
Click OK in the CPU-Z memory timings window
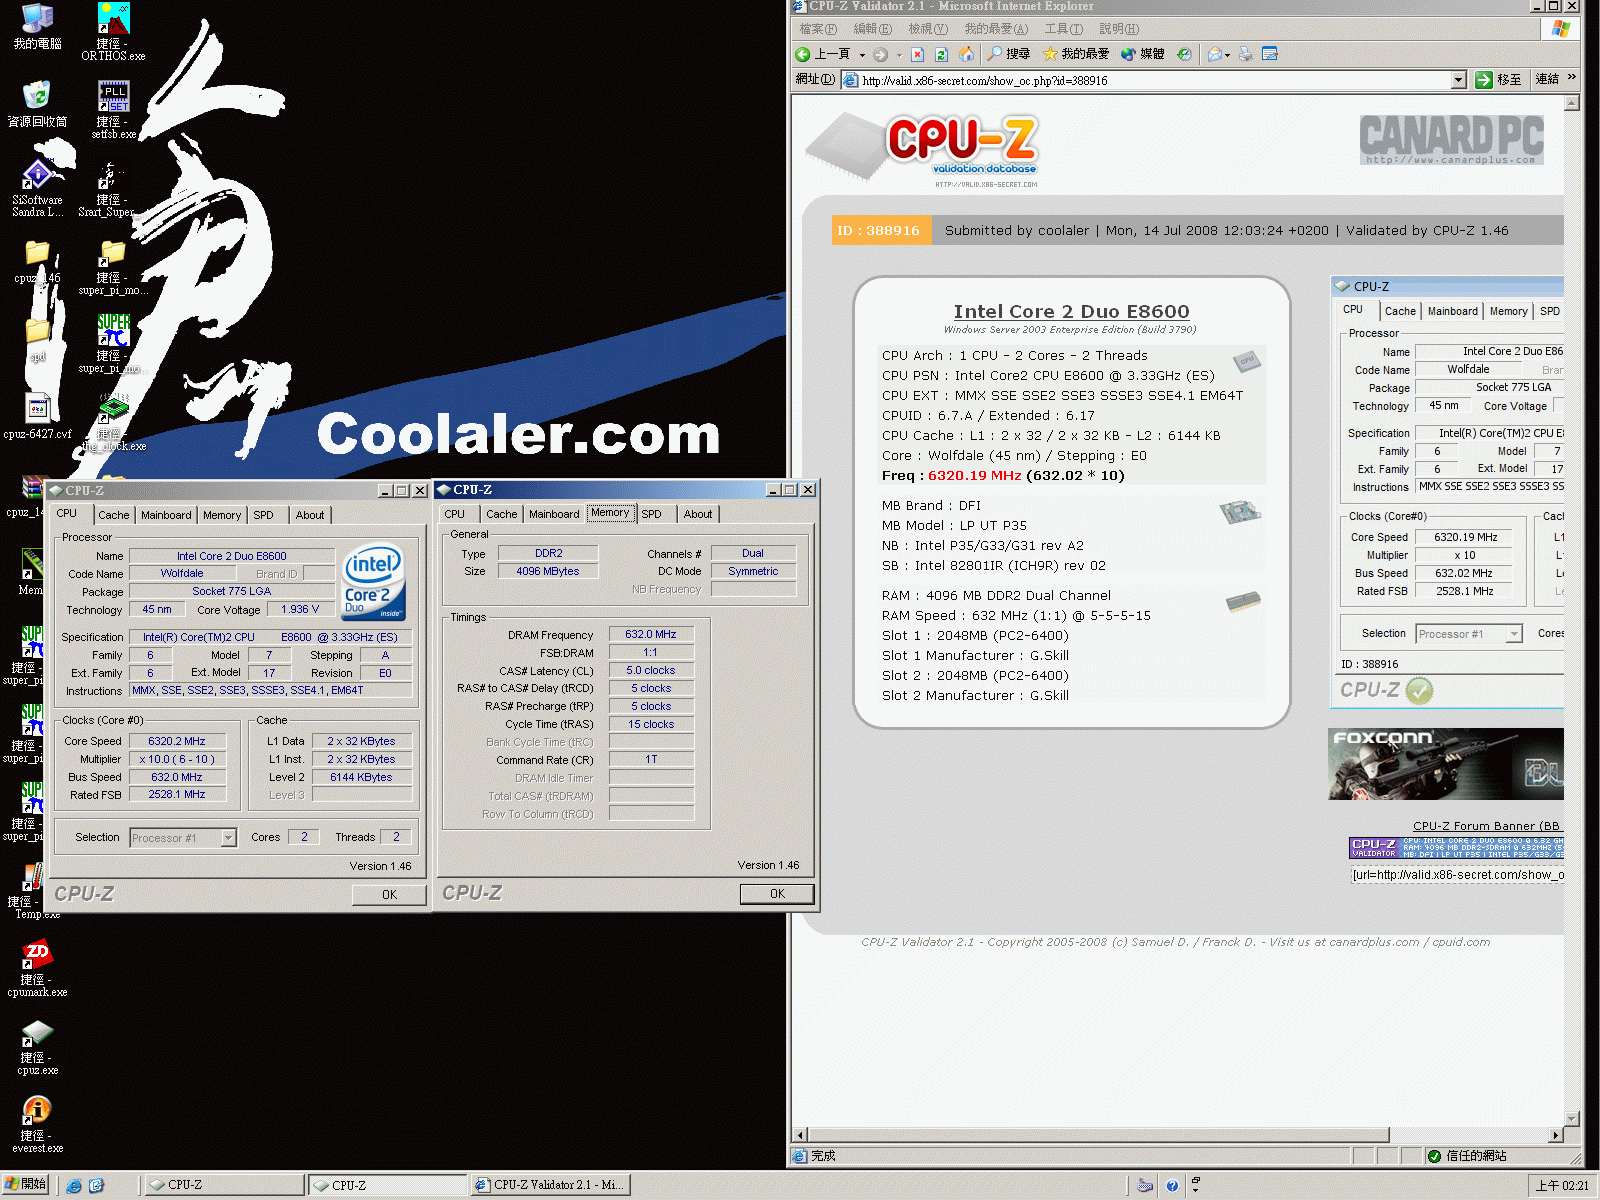point(777,894)
